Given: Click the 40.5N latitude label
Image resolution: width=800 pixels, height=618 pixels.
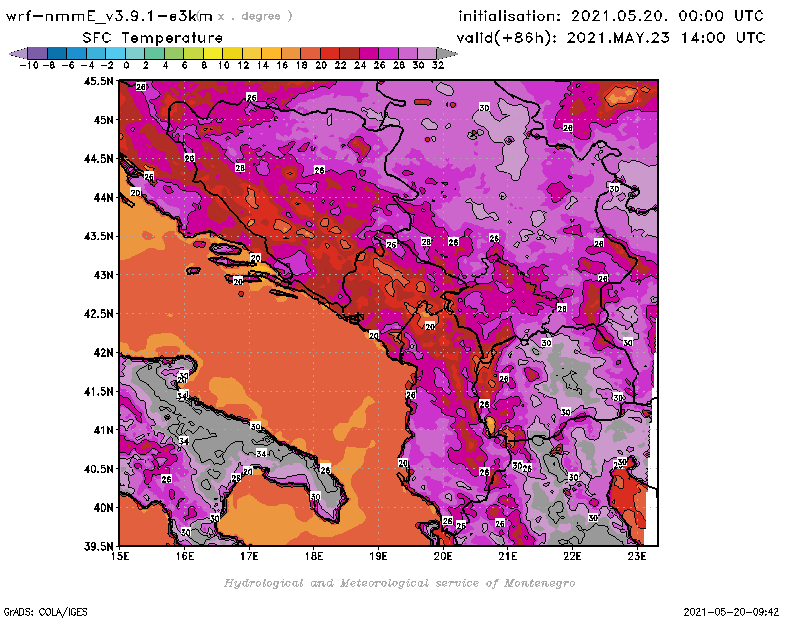Looking at the screenshot, I should (99, 469).
